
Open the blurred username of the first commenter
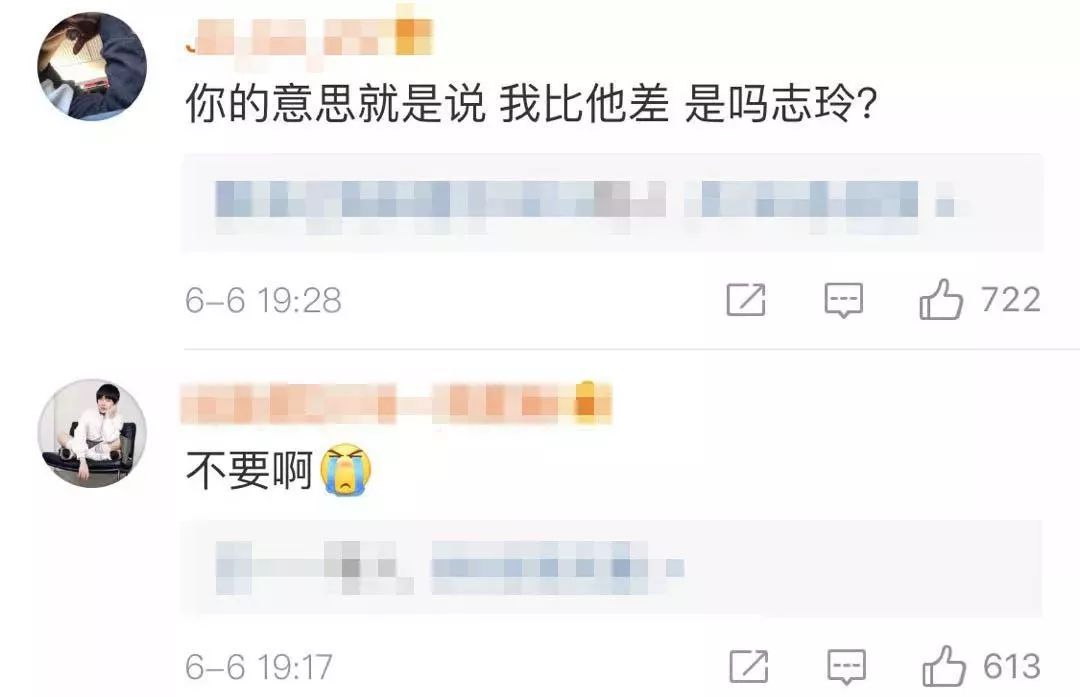[309, 37]
